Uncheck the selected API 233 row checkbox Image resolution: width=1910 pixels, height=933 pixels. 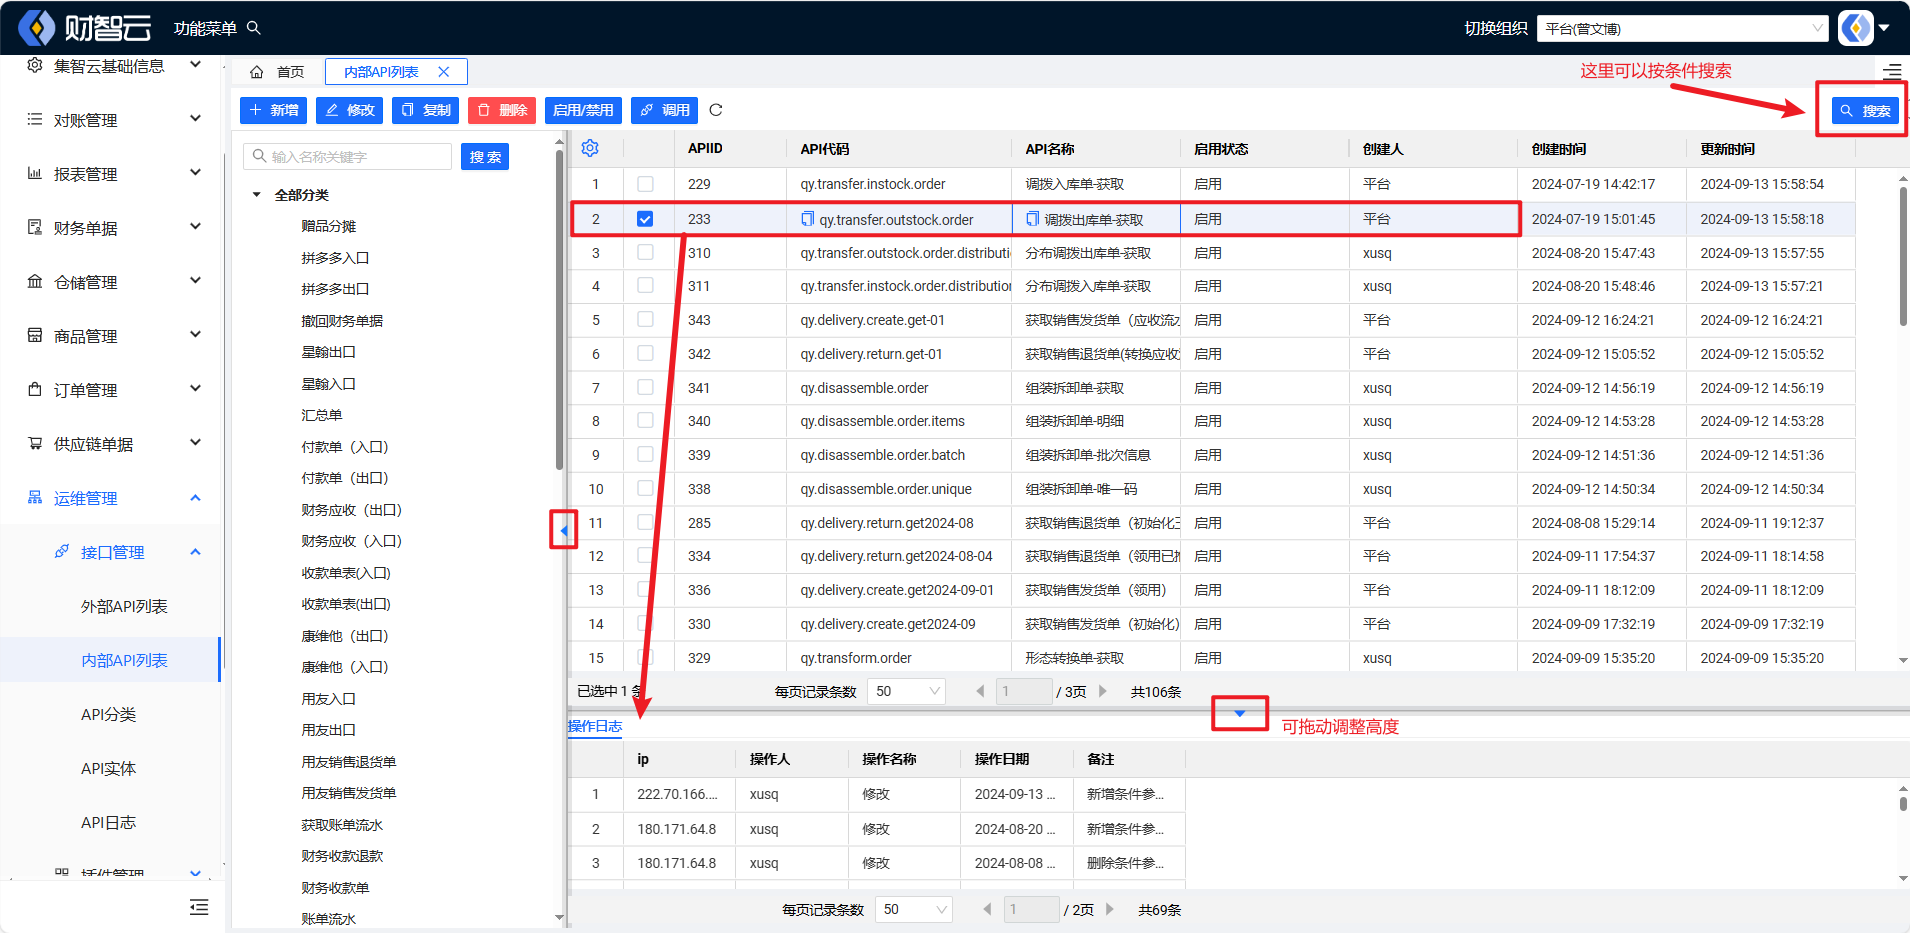645,219
